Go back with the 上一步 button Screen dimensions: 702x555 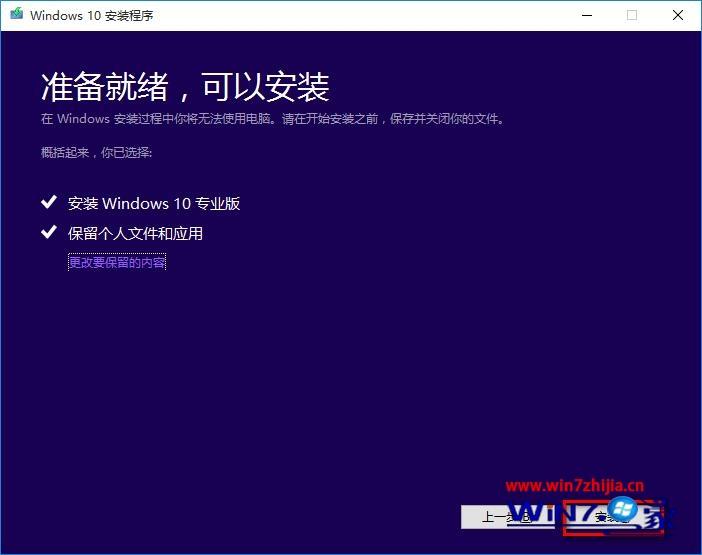pyautogui.click(x=508, y=517)
